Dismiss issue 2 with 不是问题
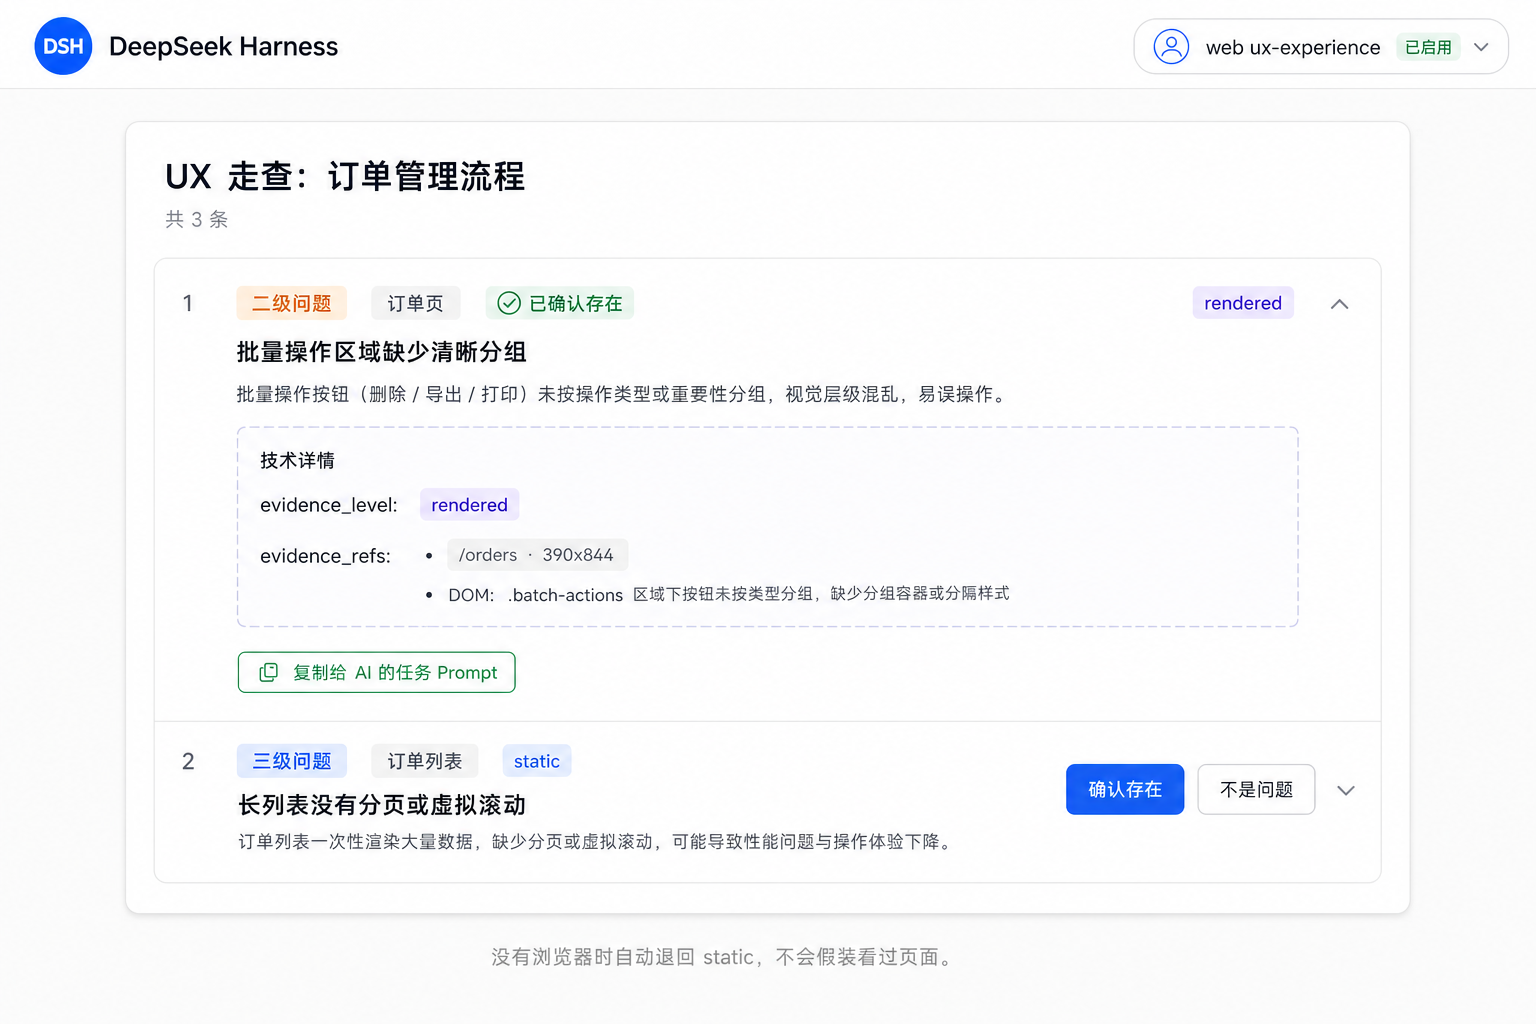 [x=1256, y=789]
